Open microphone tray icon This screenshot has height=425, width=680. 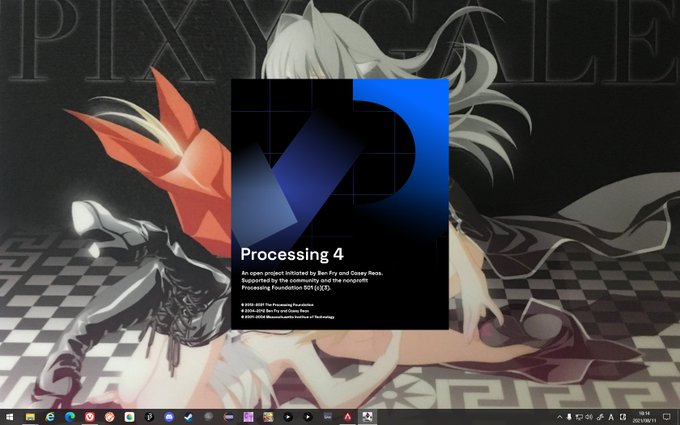pyautogui.click(x=569, y=417)
